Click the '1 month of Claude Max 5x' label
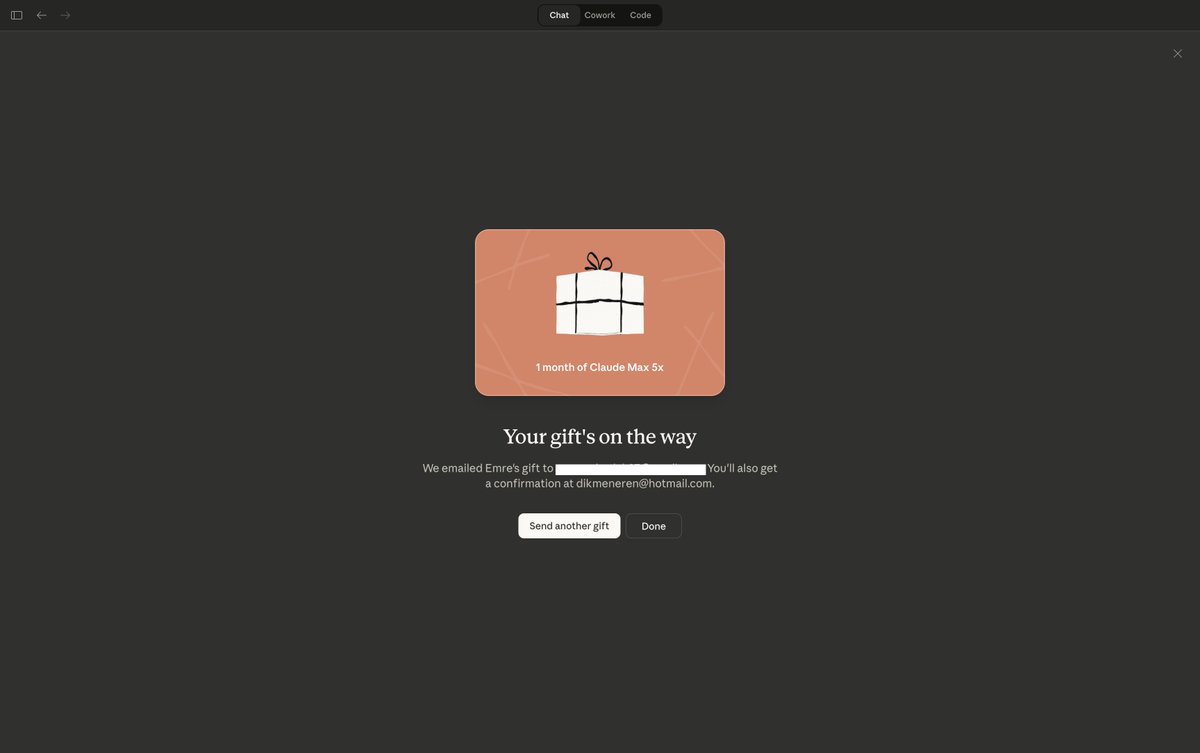This screenshot has height=753, width=1200. click(600, 367)
